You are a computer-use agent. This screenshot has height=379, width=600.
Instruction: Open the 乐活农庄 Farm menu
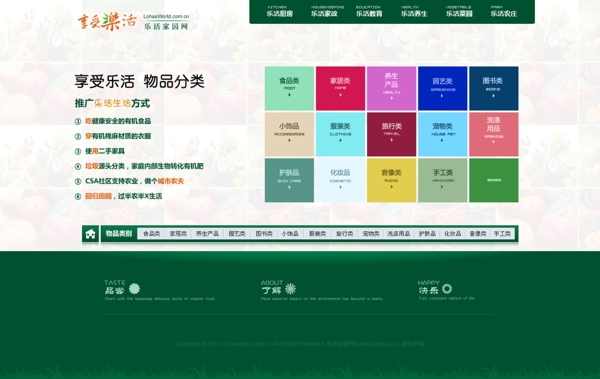point(504,11)
